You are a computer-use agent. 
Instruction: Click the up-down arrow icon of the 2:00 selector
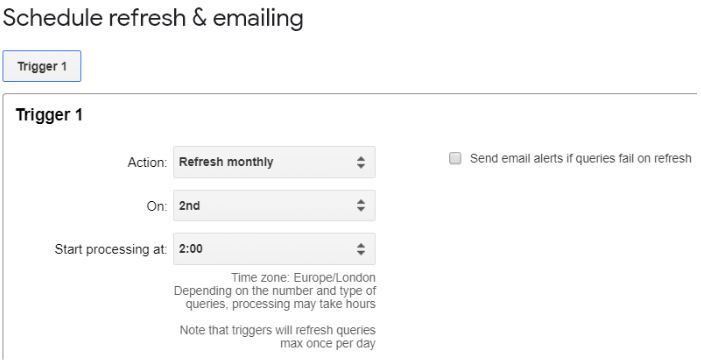(x=361, y=249)
